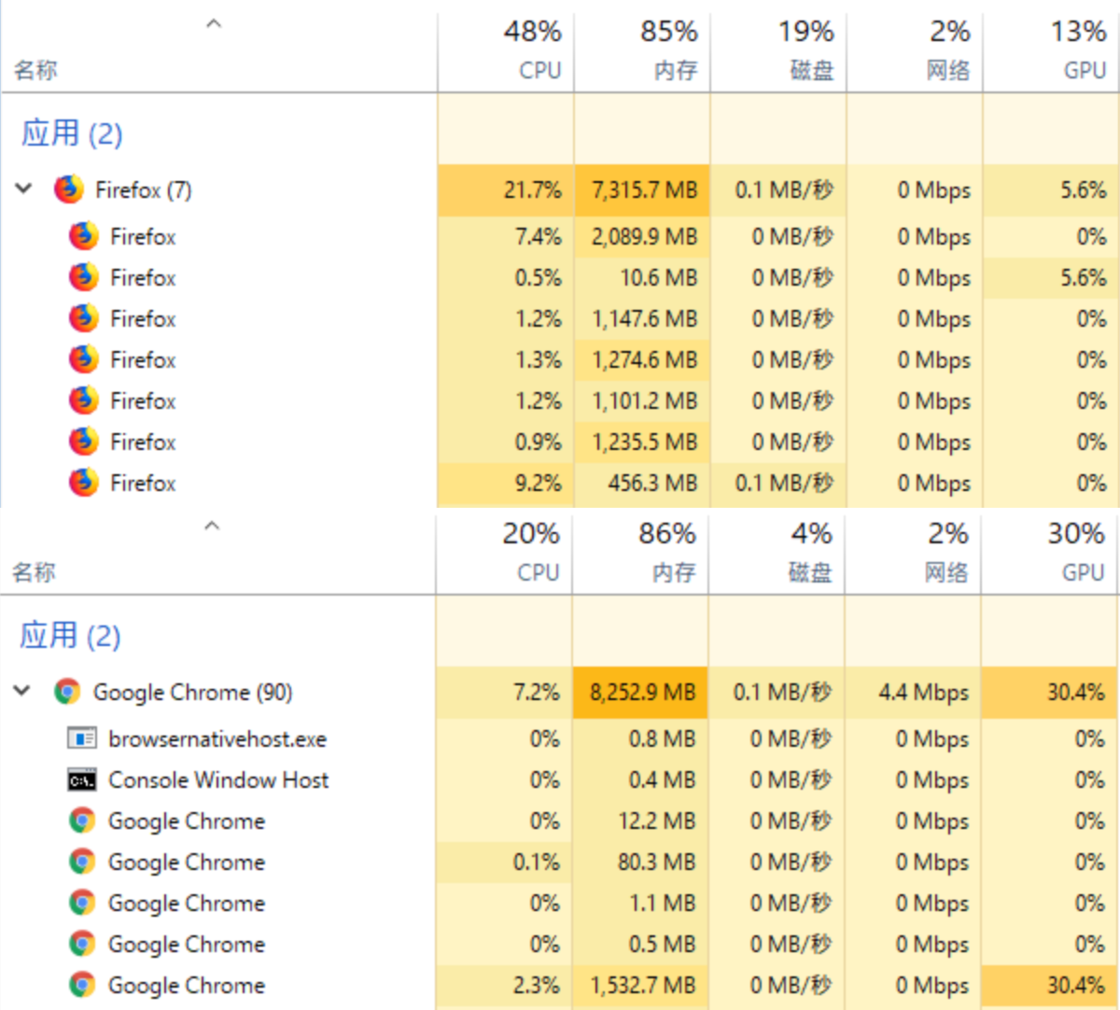1120x1010 pixels.
Task: Select the Google Chrome (90) row label
Action: tap(193, 692)
